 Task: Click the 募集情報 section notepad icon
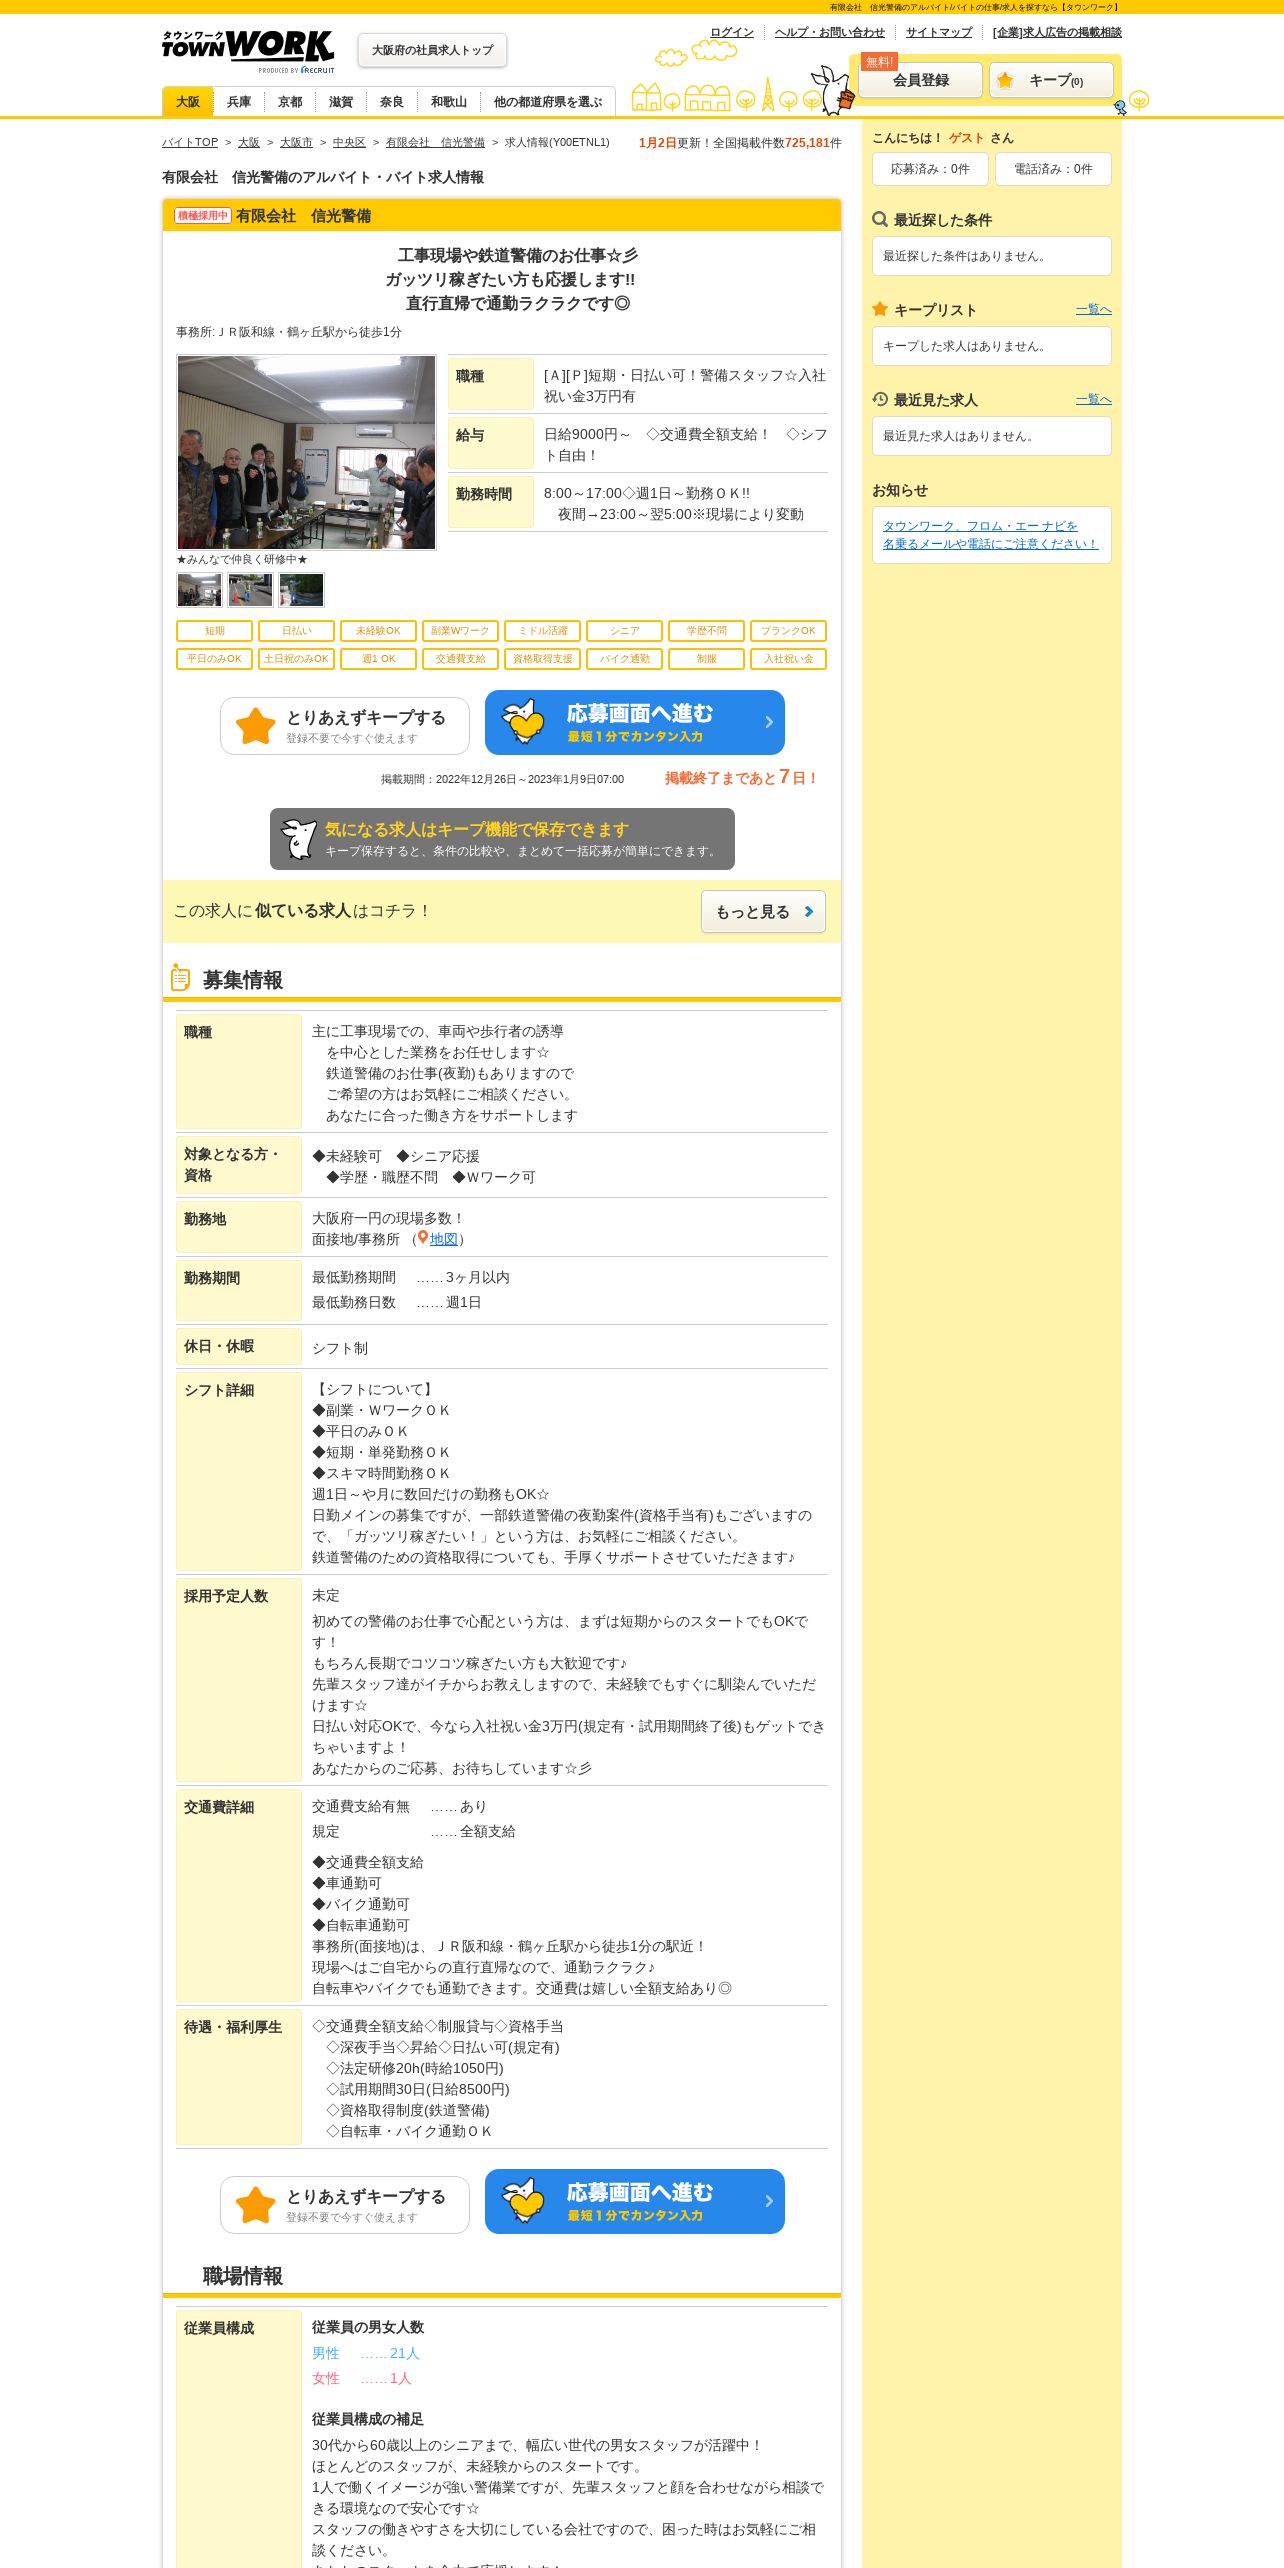click(180, 978)
